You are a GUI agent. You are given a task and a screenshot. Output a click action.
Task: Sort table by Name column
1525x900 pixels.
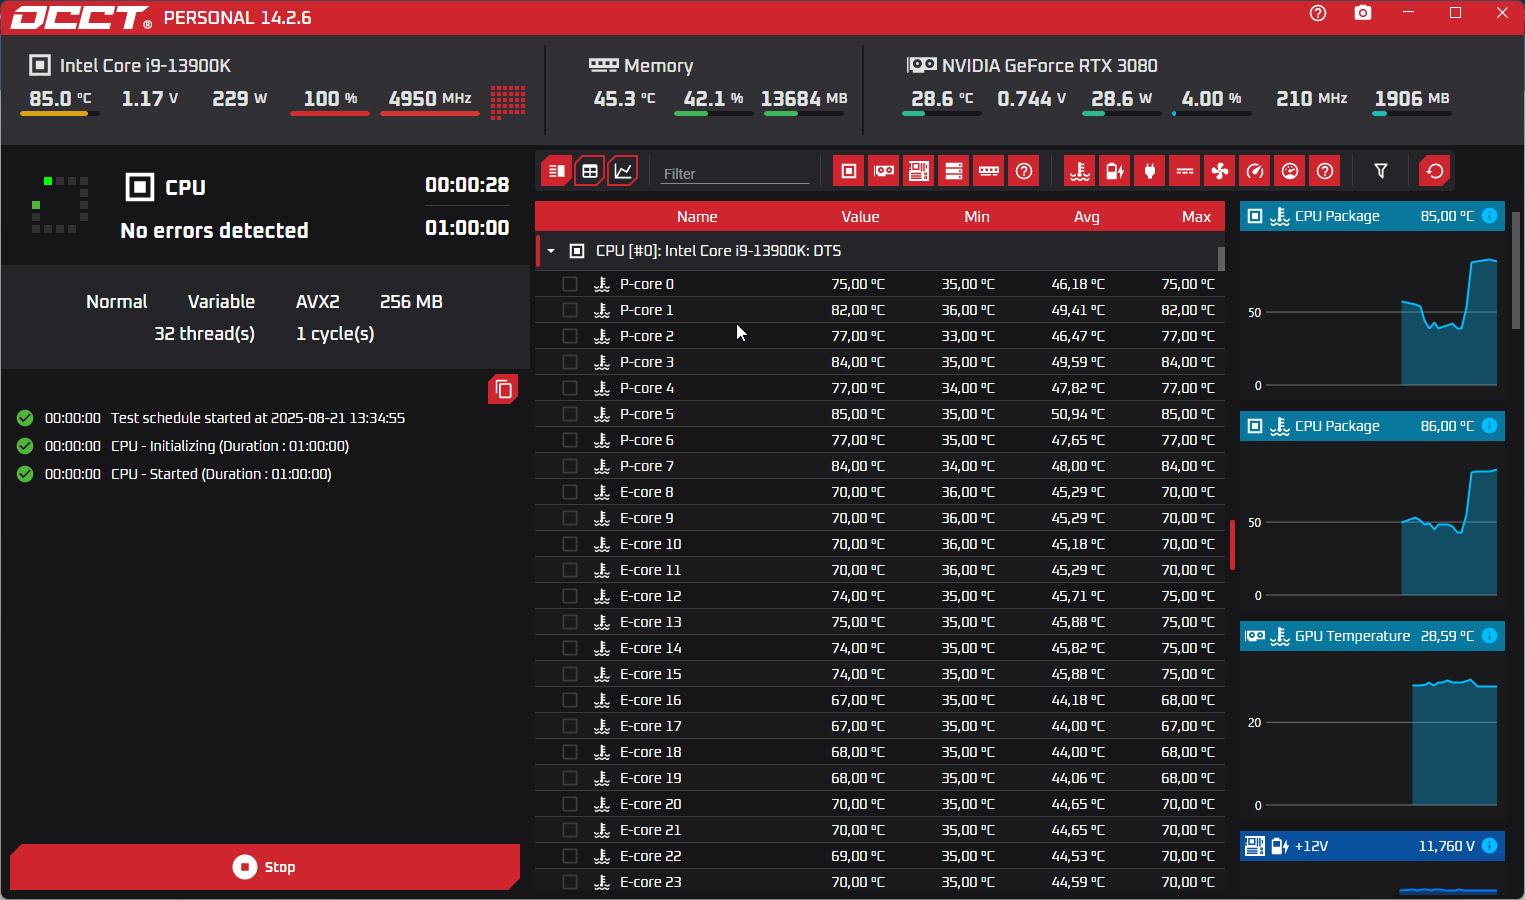coord(697,217)
